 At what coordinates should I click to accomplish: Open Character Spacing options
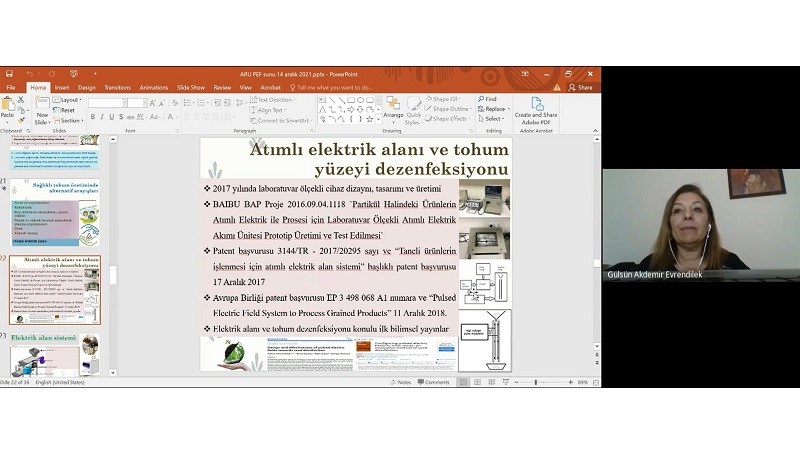click(x=141, y=117)
